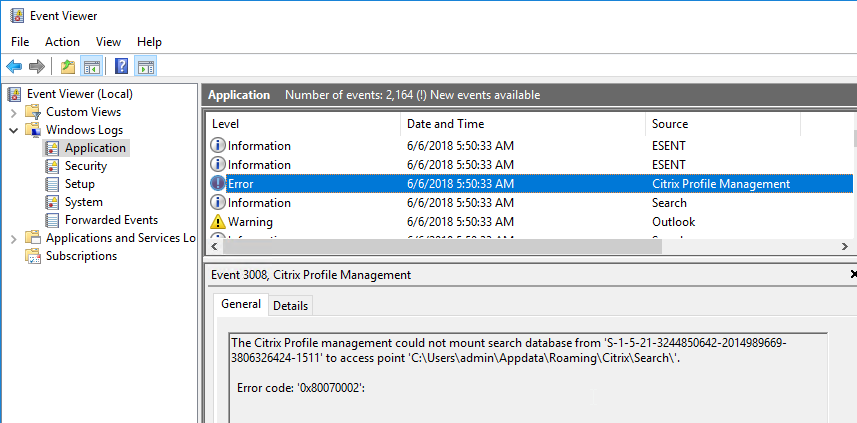857x423 pixels.
Task: Click Information icon of Search event row
Action: click(218, 203)
